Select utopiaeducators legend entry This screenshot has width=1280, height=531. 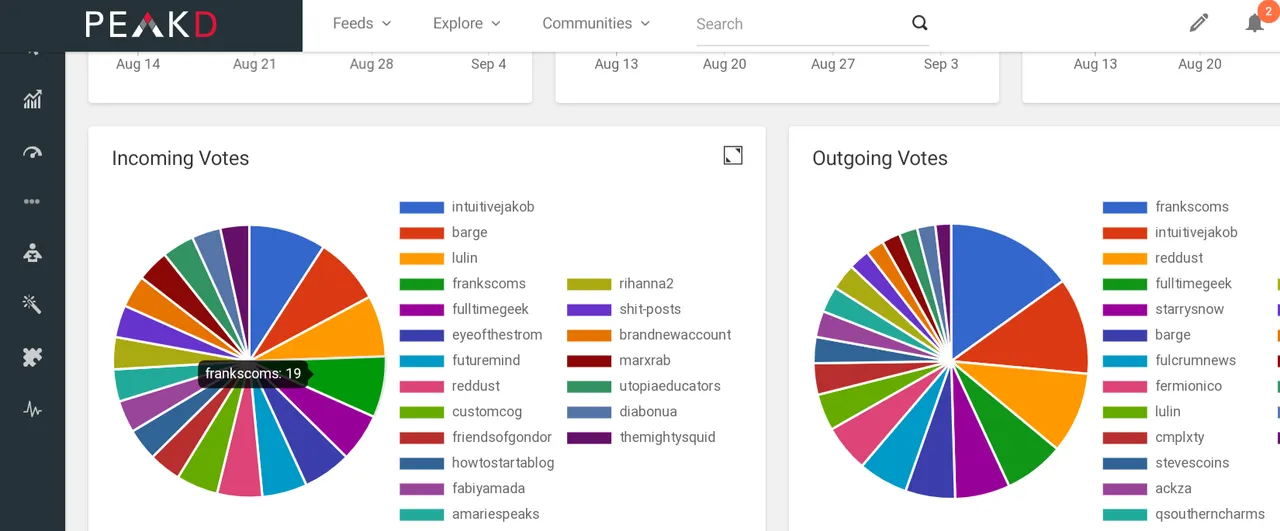click(x=670, y=386)
